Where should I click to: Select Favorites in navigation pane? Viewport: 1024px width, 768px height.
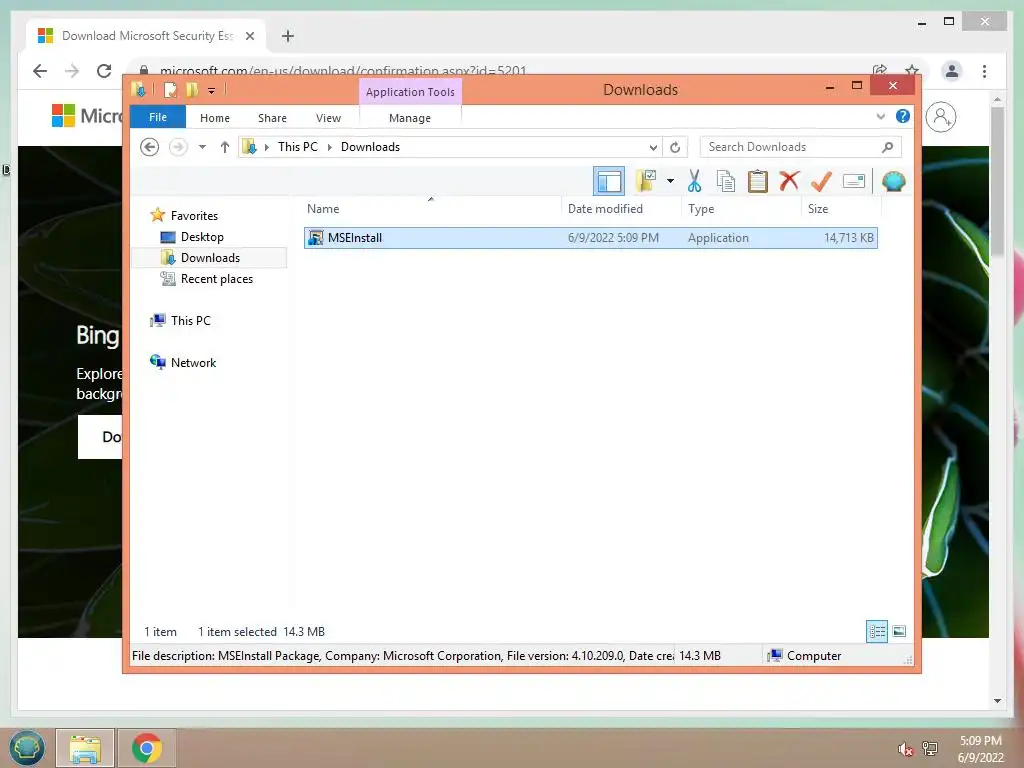[x=194, y=216]
